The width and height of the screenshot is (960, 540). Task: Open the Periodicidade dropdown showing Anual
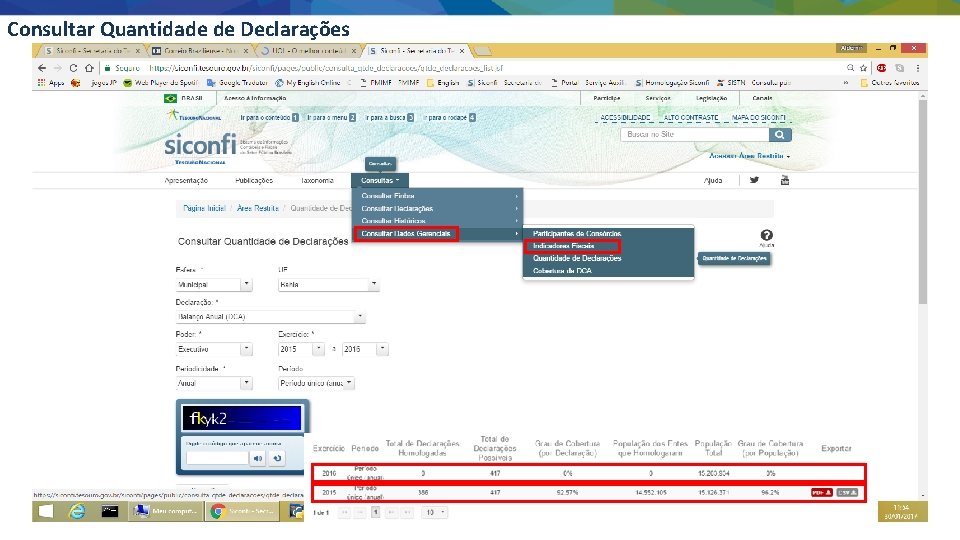(x=214, y=383)
